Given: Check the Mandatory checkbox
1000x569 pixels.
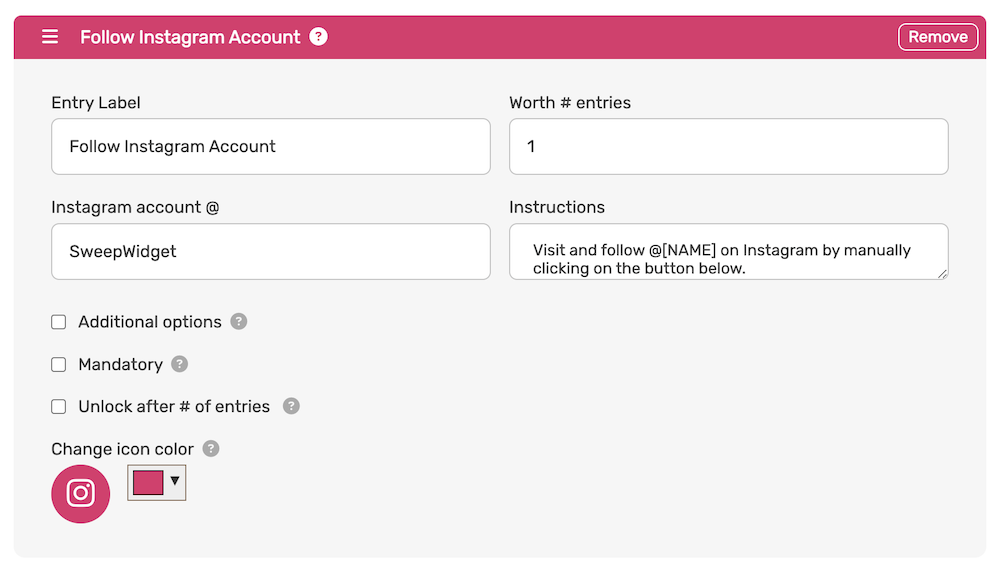Looking at the screenshot, I should pos(59,364).
